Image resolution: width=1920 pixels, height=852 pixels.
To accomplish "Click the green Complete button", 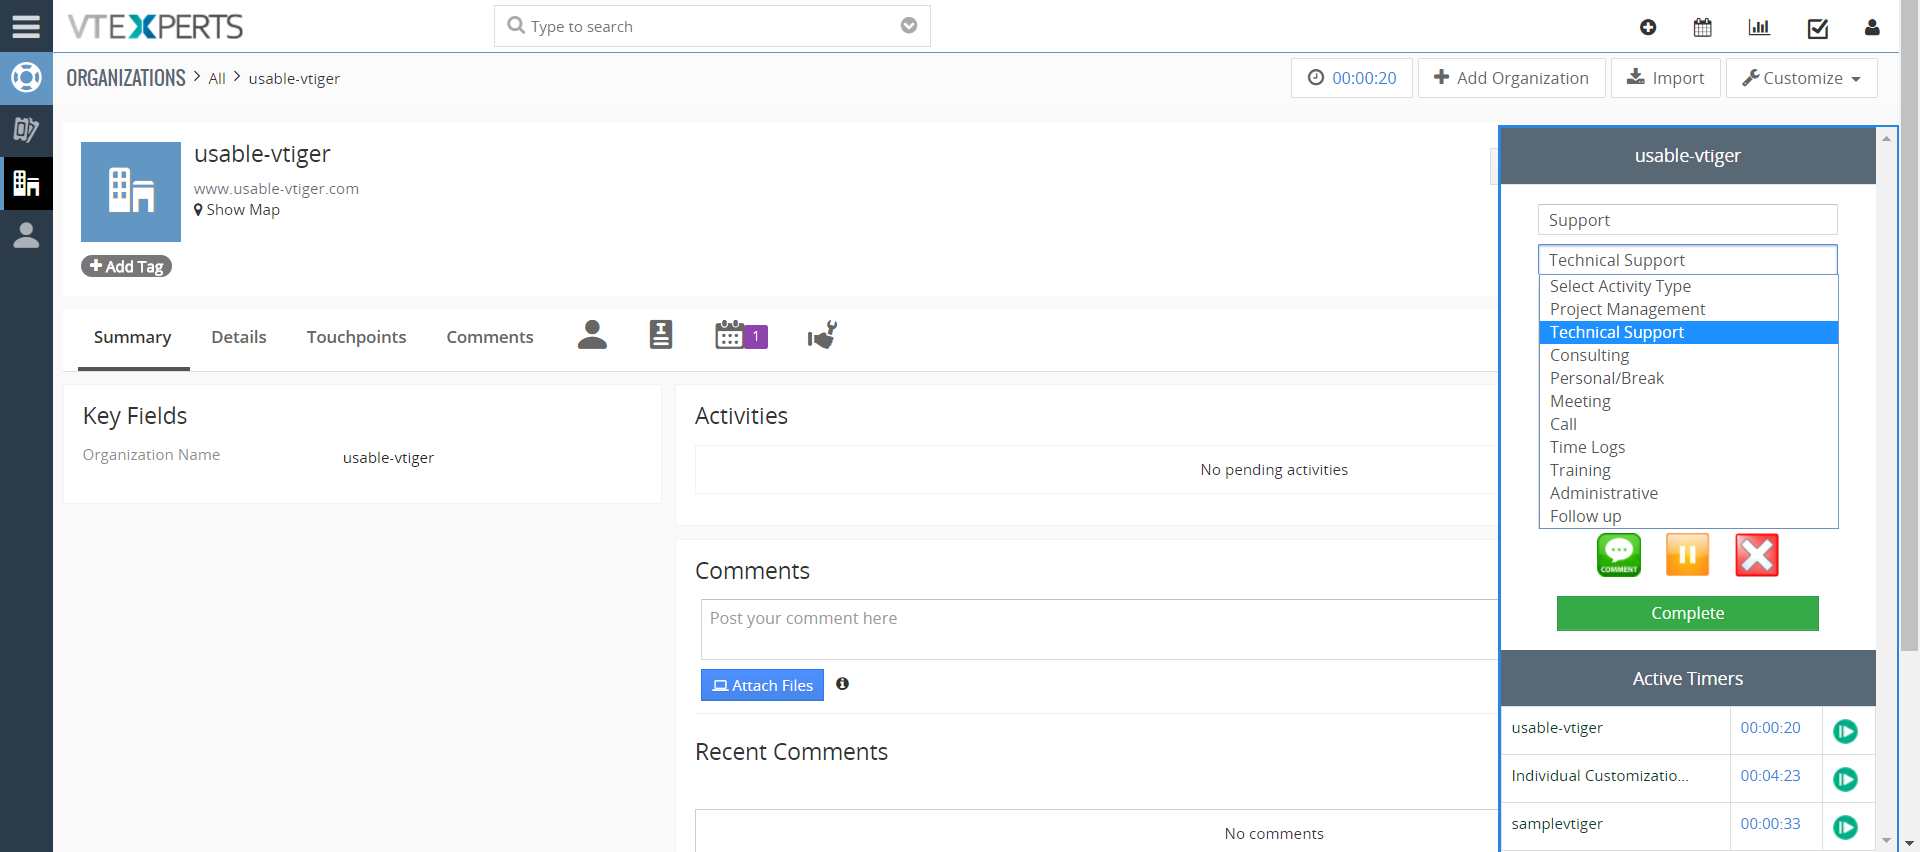I will click(1688, 613).
